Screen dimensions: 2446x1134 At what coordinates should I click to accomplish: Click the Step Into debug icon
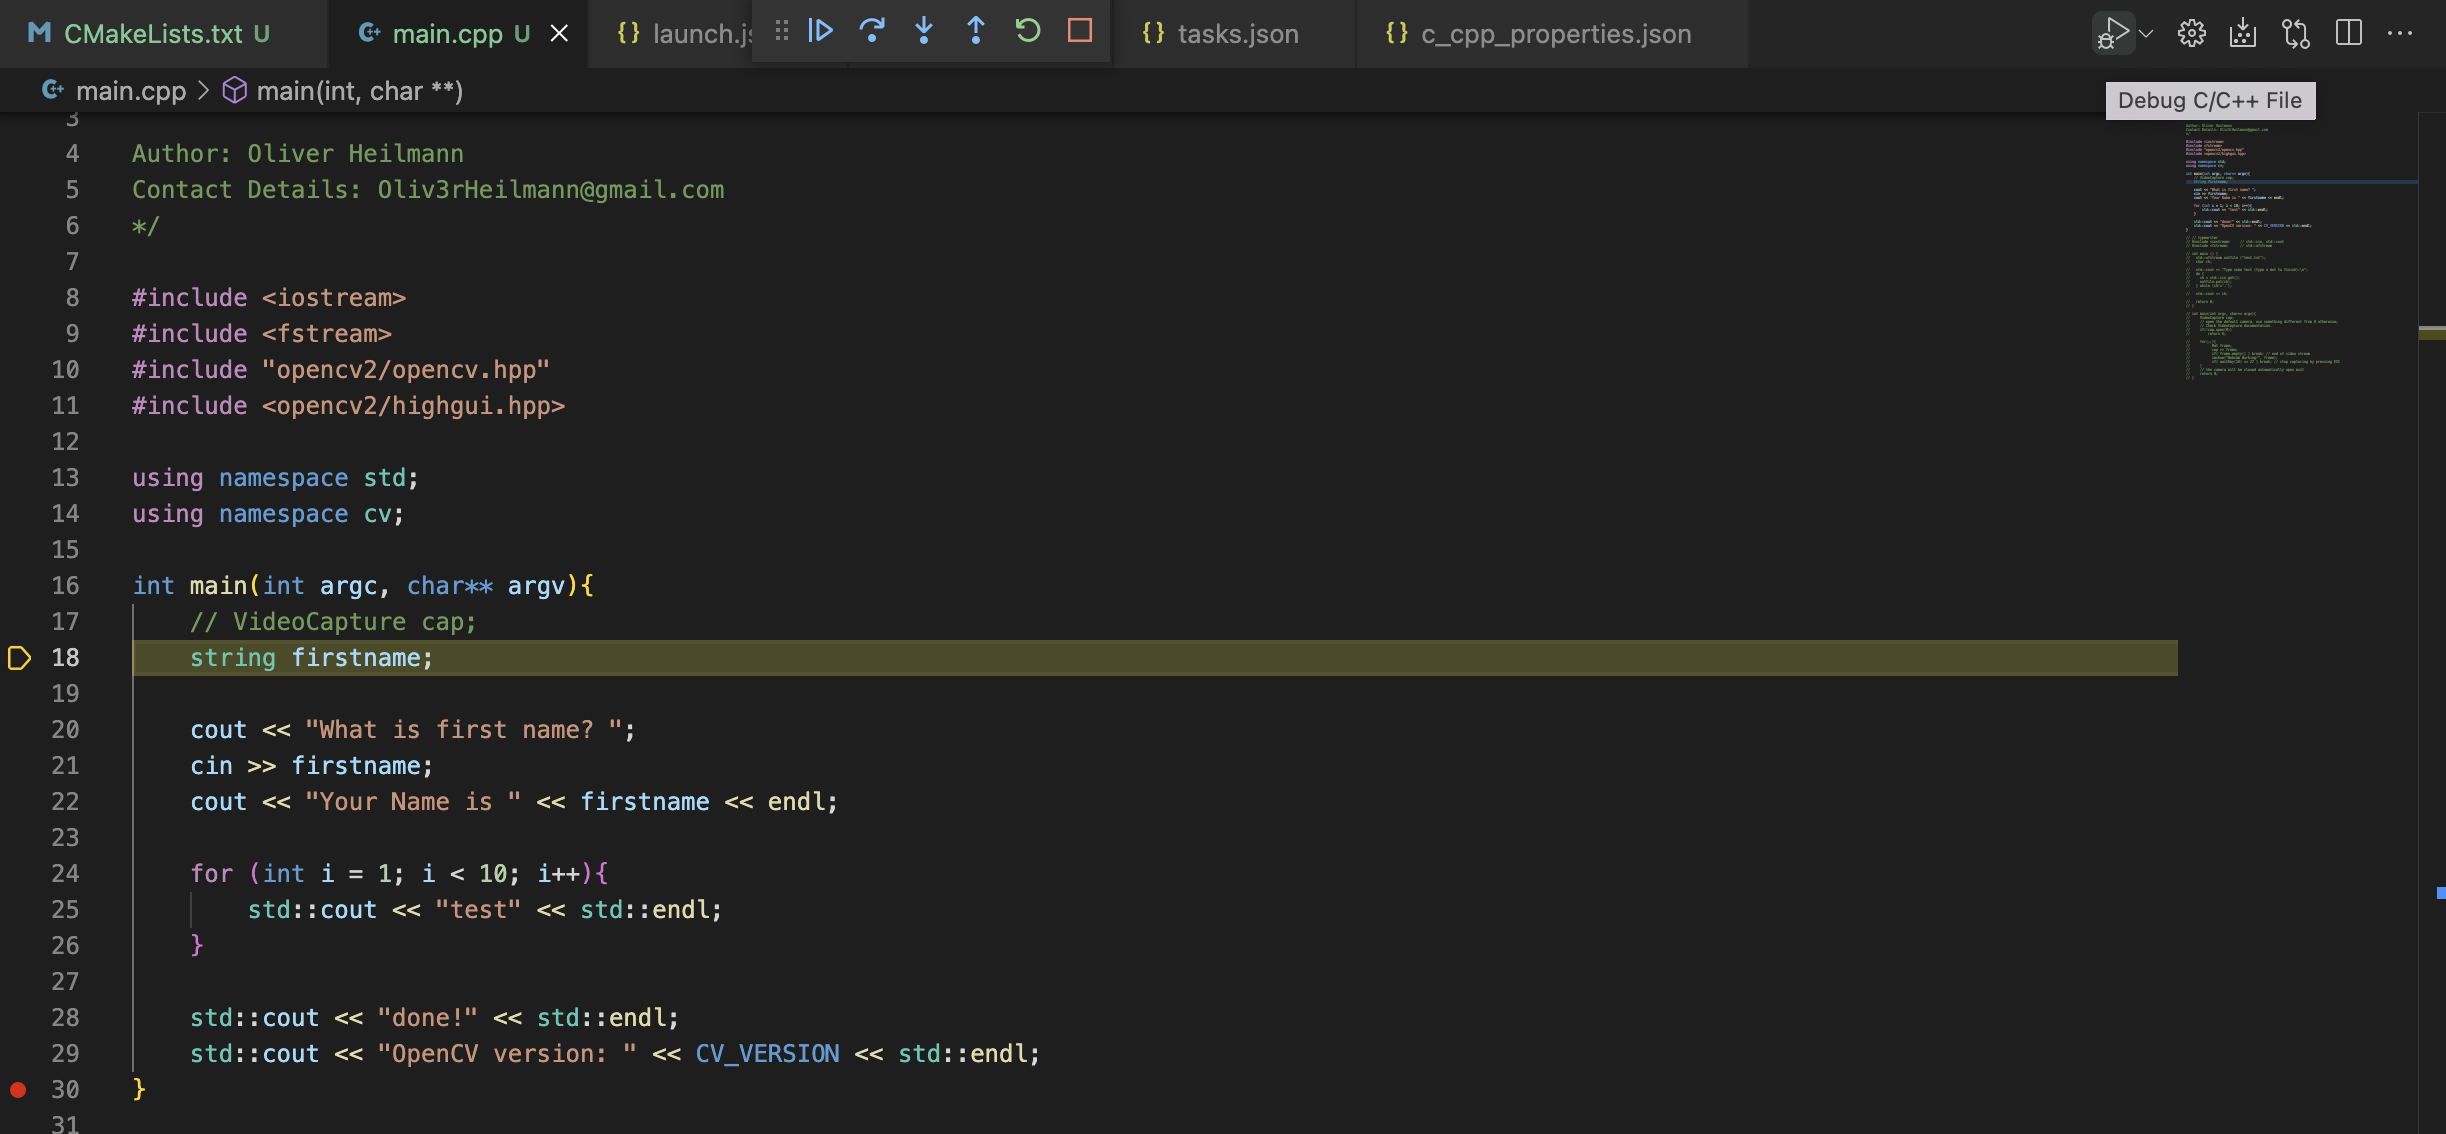click(924, 31)
